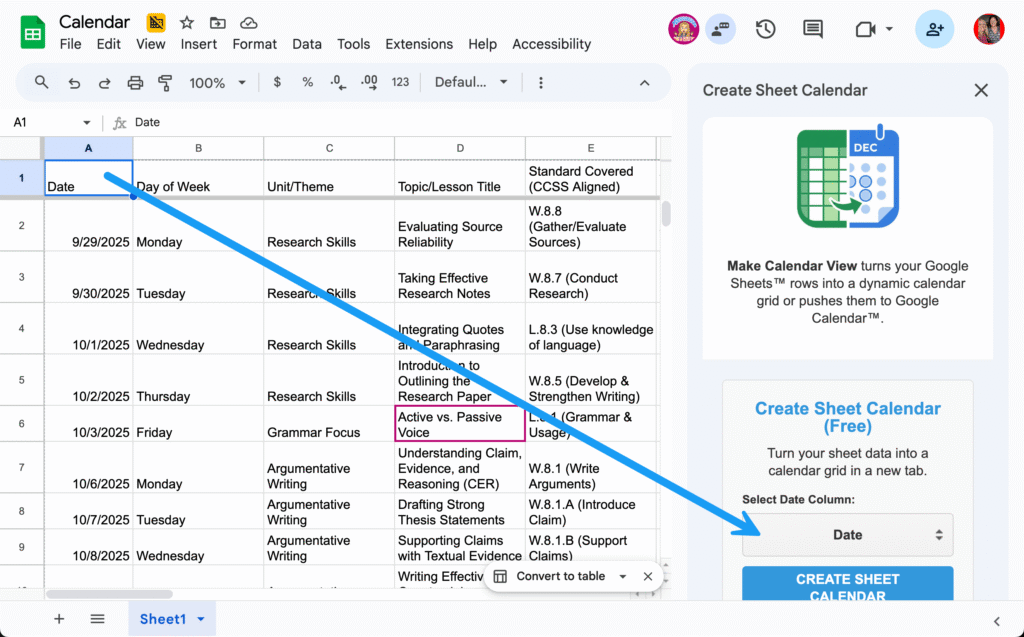Format as currency with dollar icon
The height and width of the screenshot is (637, 1024).
277,82
